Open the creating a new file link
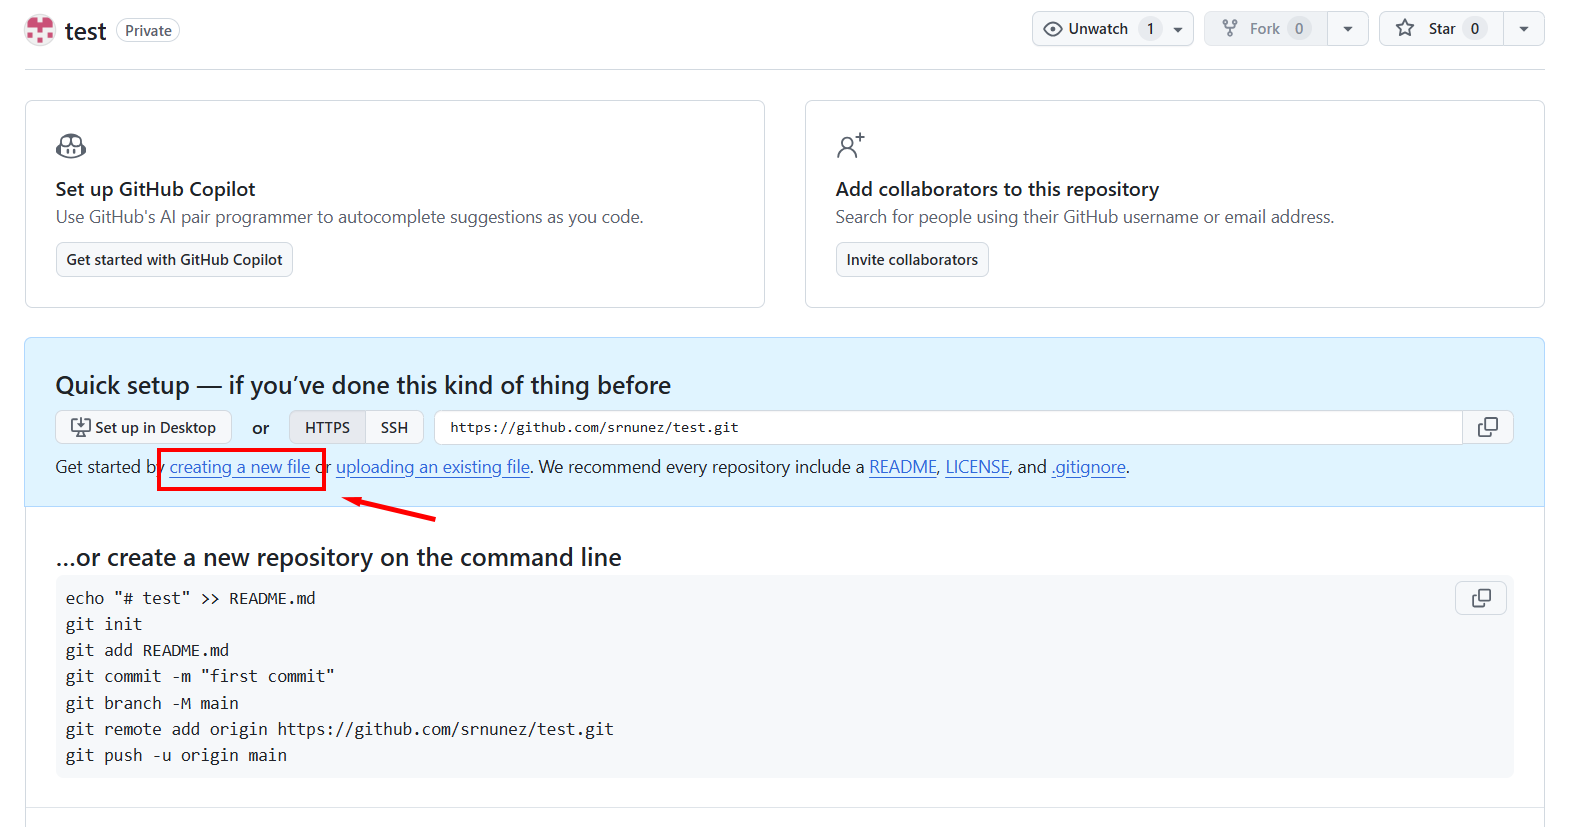The width and height of the screenshot is (1592, 827). click(x=240, y=467)
